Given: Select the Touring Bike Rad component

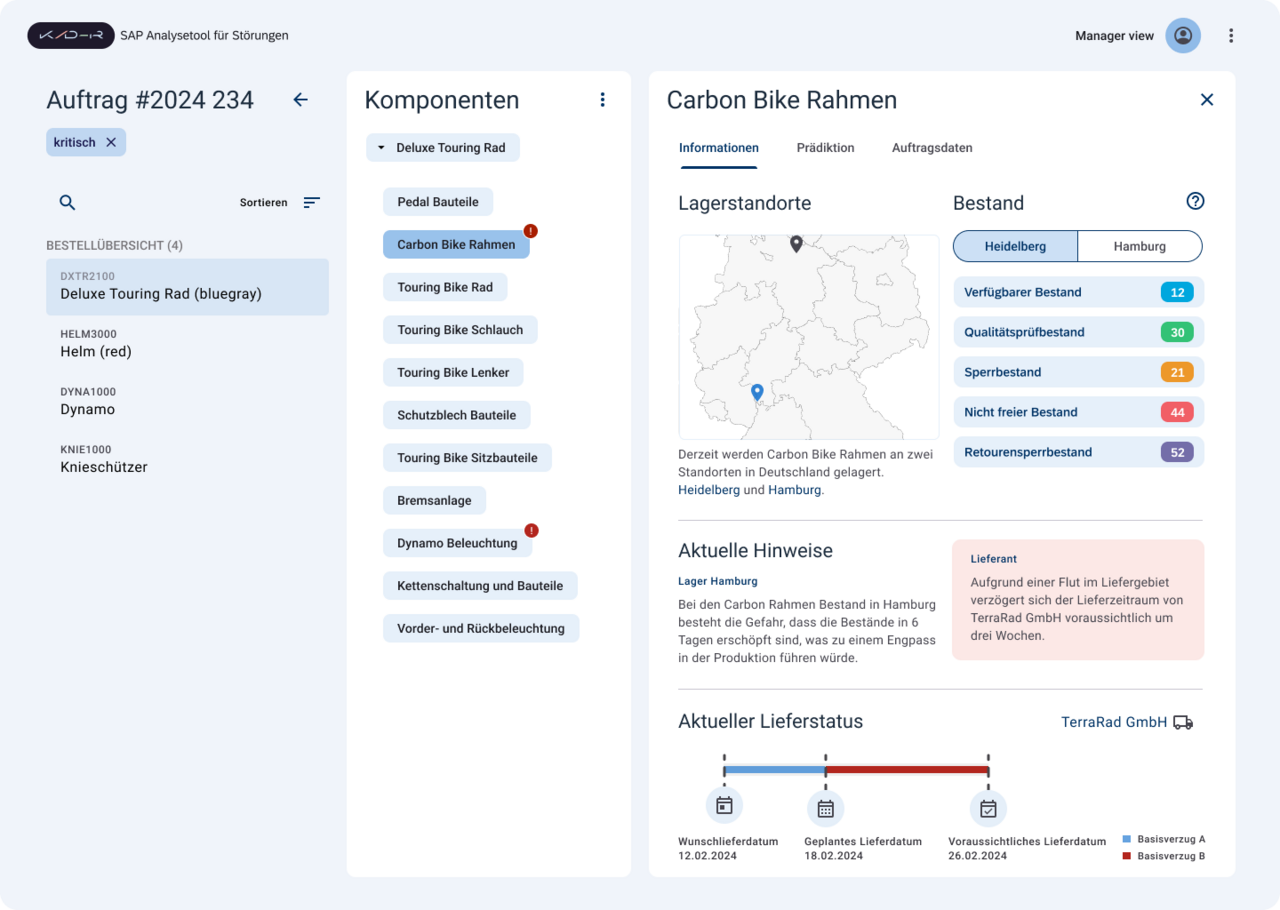Looking at the screenshot, I should (445, 288).
